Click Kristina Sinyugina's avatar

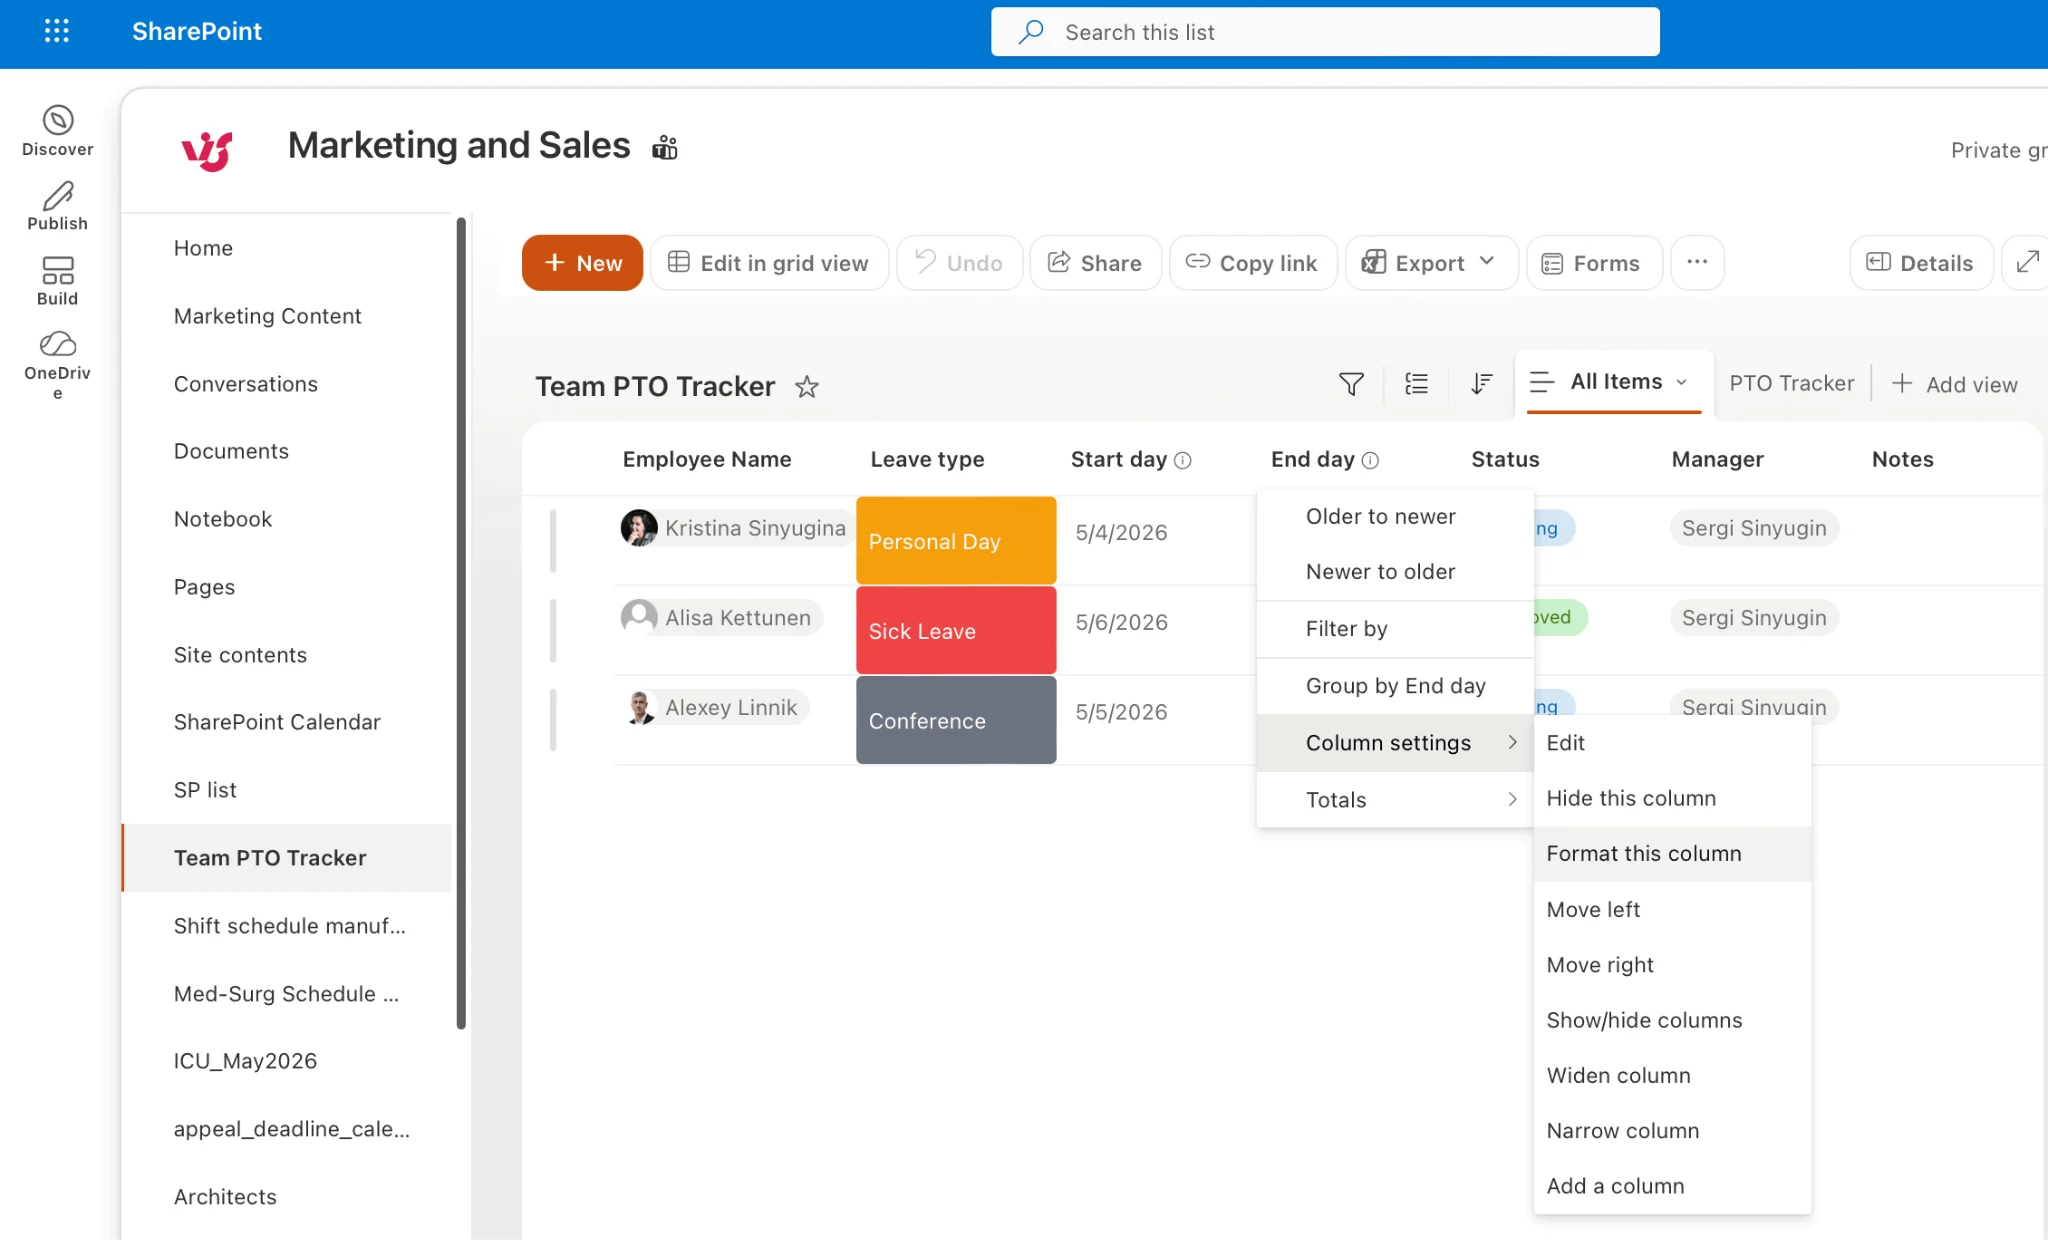(639, 528)
